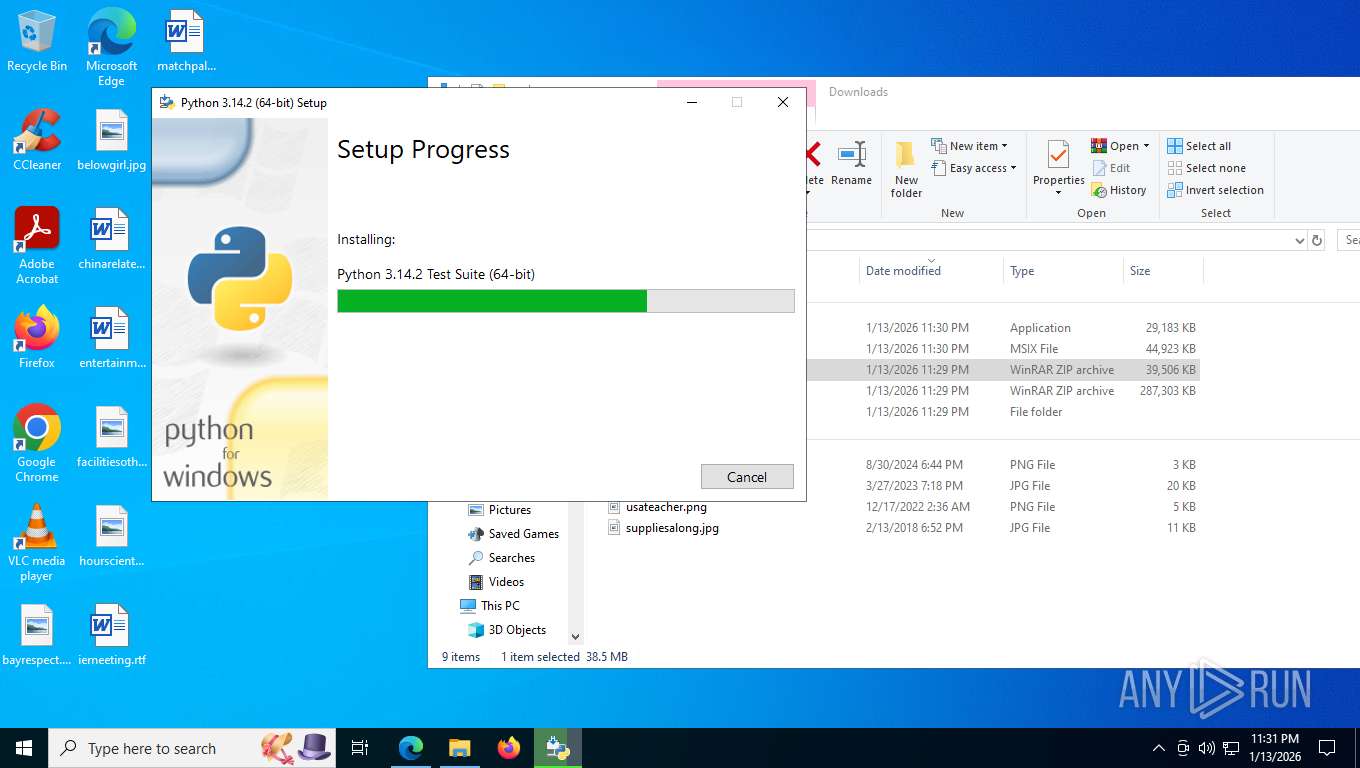1360x768 pixels.
Task: Open Recycle Bin on desktop
Action: (x=37, y=41)
